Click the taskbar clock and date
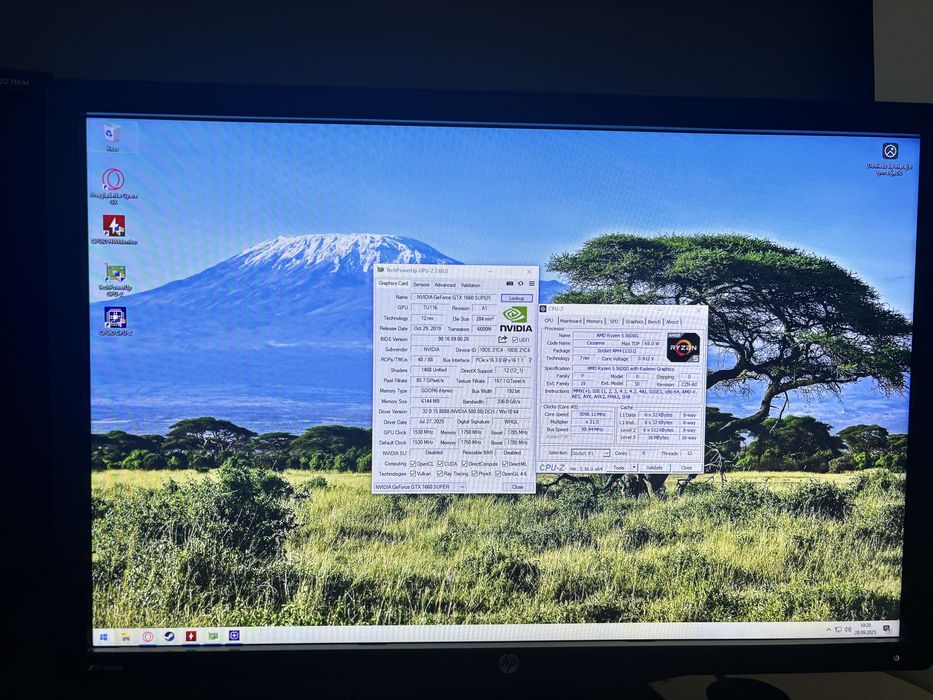Screen dimensions: 933x700 pos(865,629)
